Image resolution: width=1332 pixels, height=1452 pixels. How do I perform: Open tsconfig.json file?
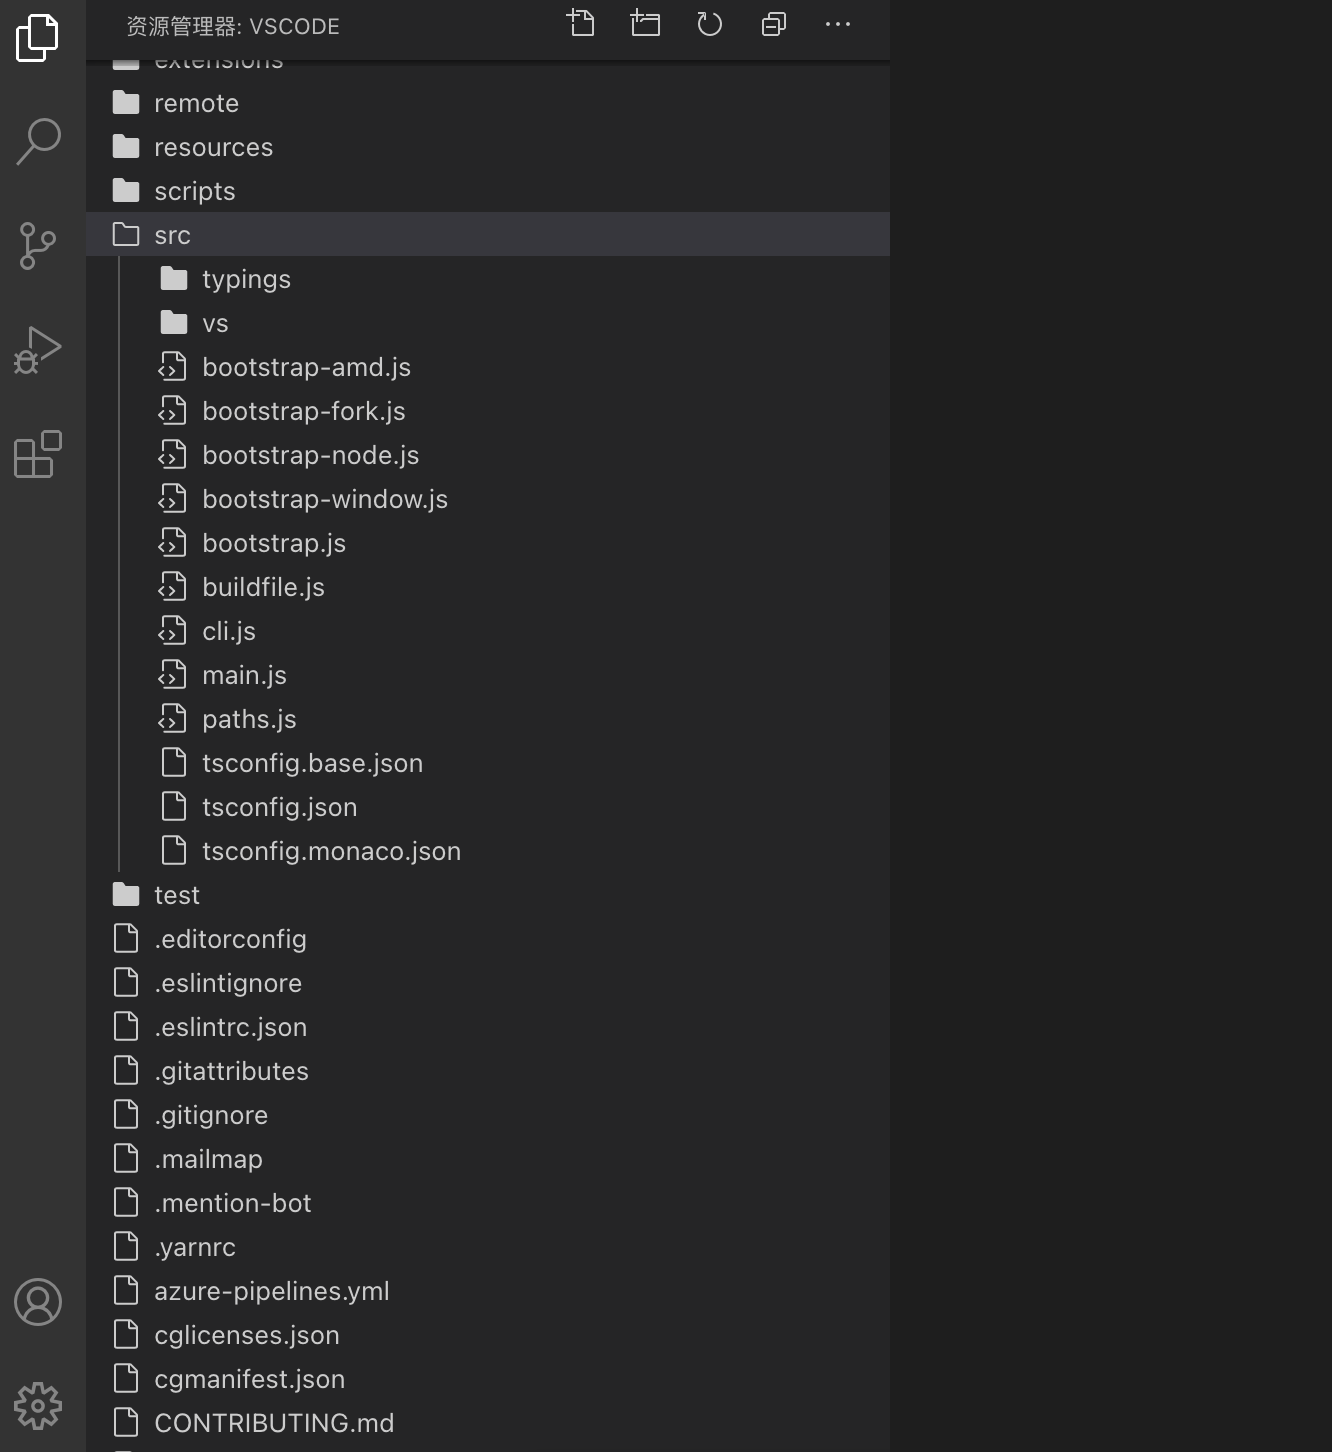click(x=488, y=807)
